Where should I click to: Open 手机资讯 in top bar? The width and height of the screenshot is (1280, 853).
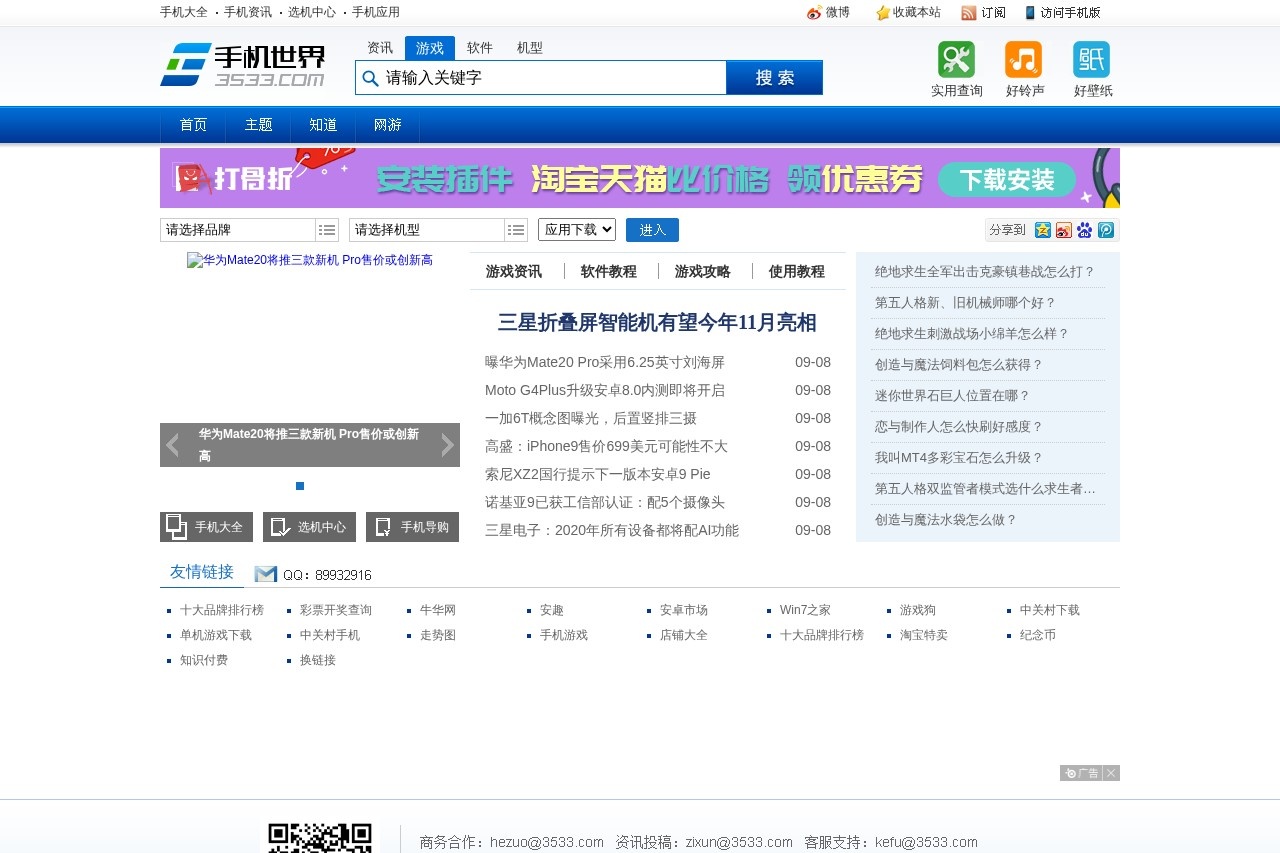(x=248, y=12)
